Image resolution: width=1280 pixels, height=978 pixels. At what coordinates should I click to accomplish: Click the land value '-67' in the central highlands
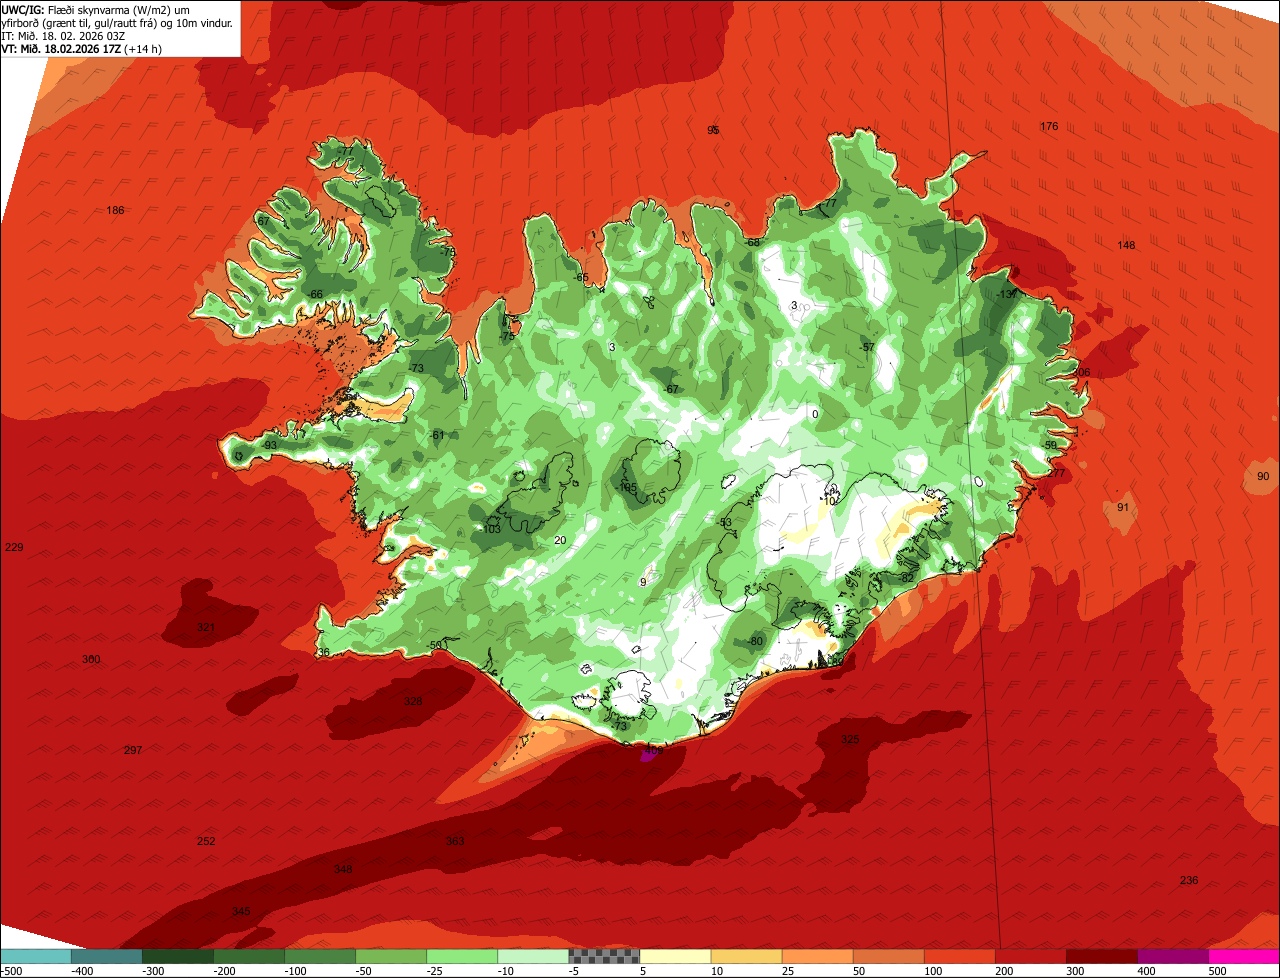pos(671,389)
